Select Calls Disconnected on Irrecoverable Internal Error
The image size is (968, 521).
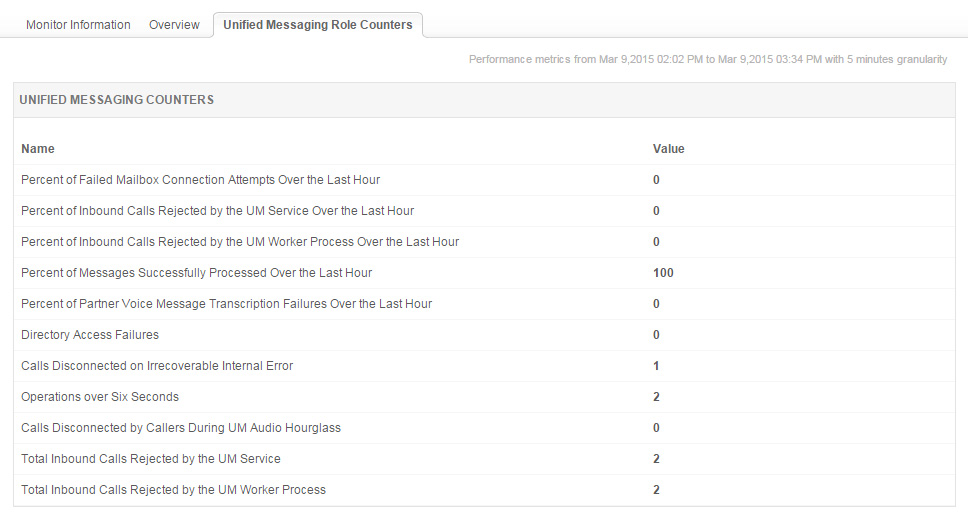coord(157,366)
